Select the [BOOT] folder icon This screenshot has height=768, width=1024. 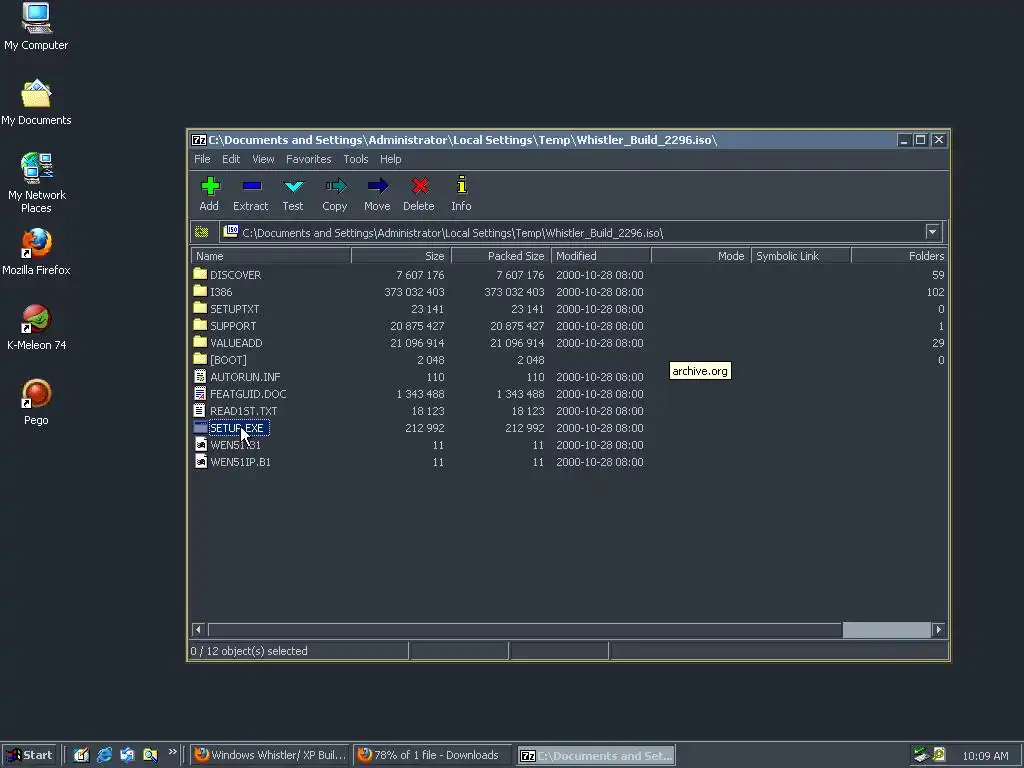[200, 359]
